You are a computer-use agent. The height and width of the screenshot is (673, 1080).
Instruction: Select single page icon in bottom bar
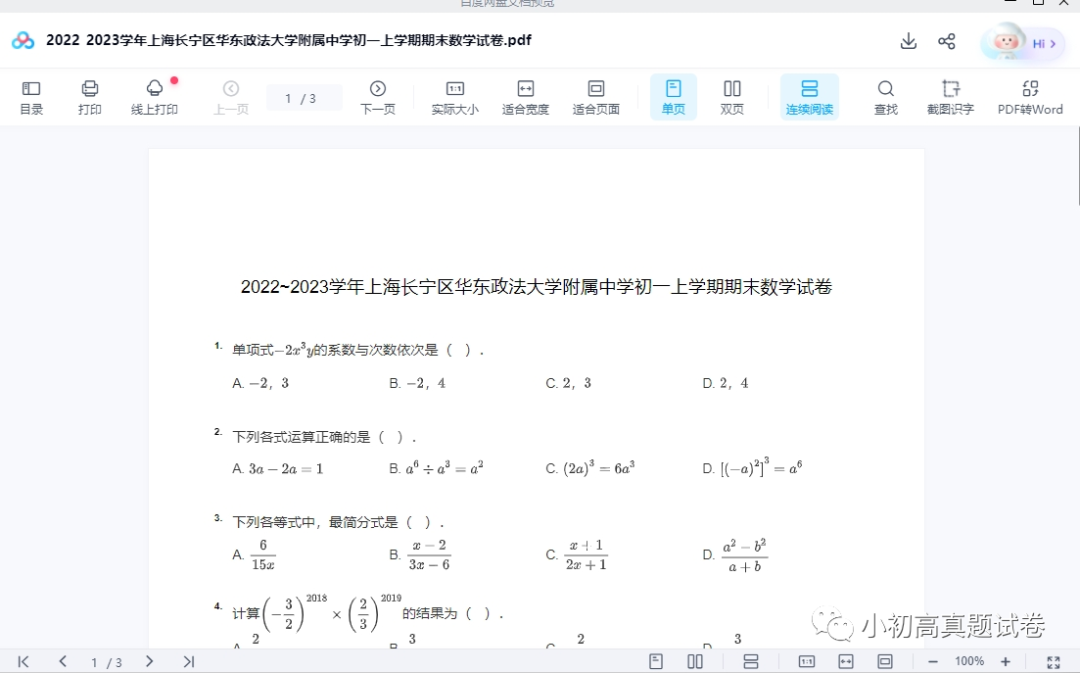656,661
